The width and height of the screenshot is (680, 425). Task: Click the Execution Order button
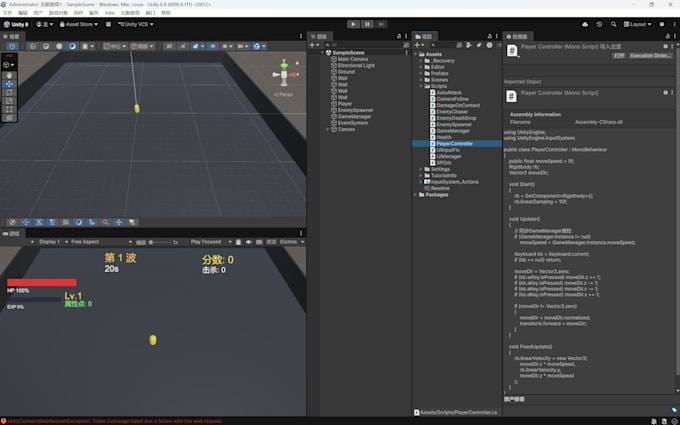(650, 56)
